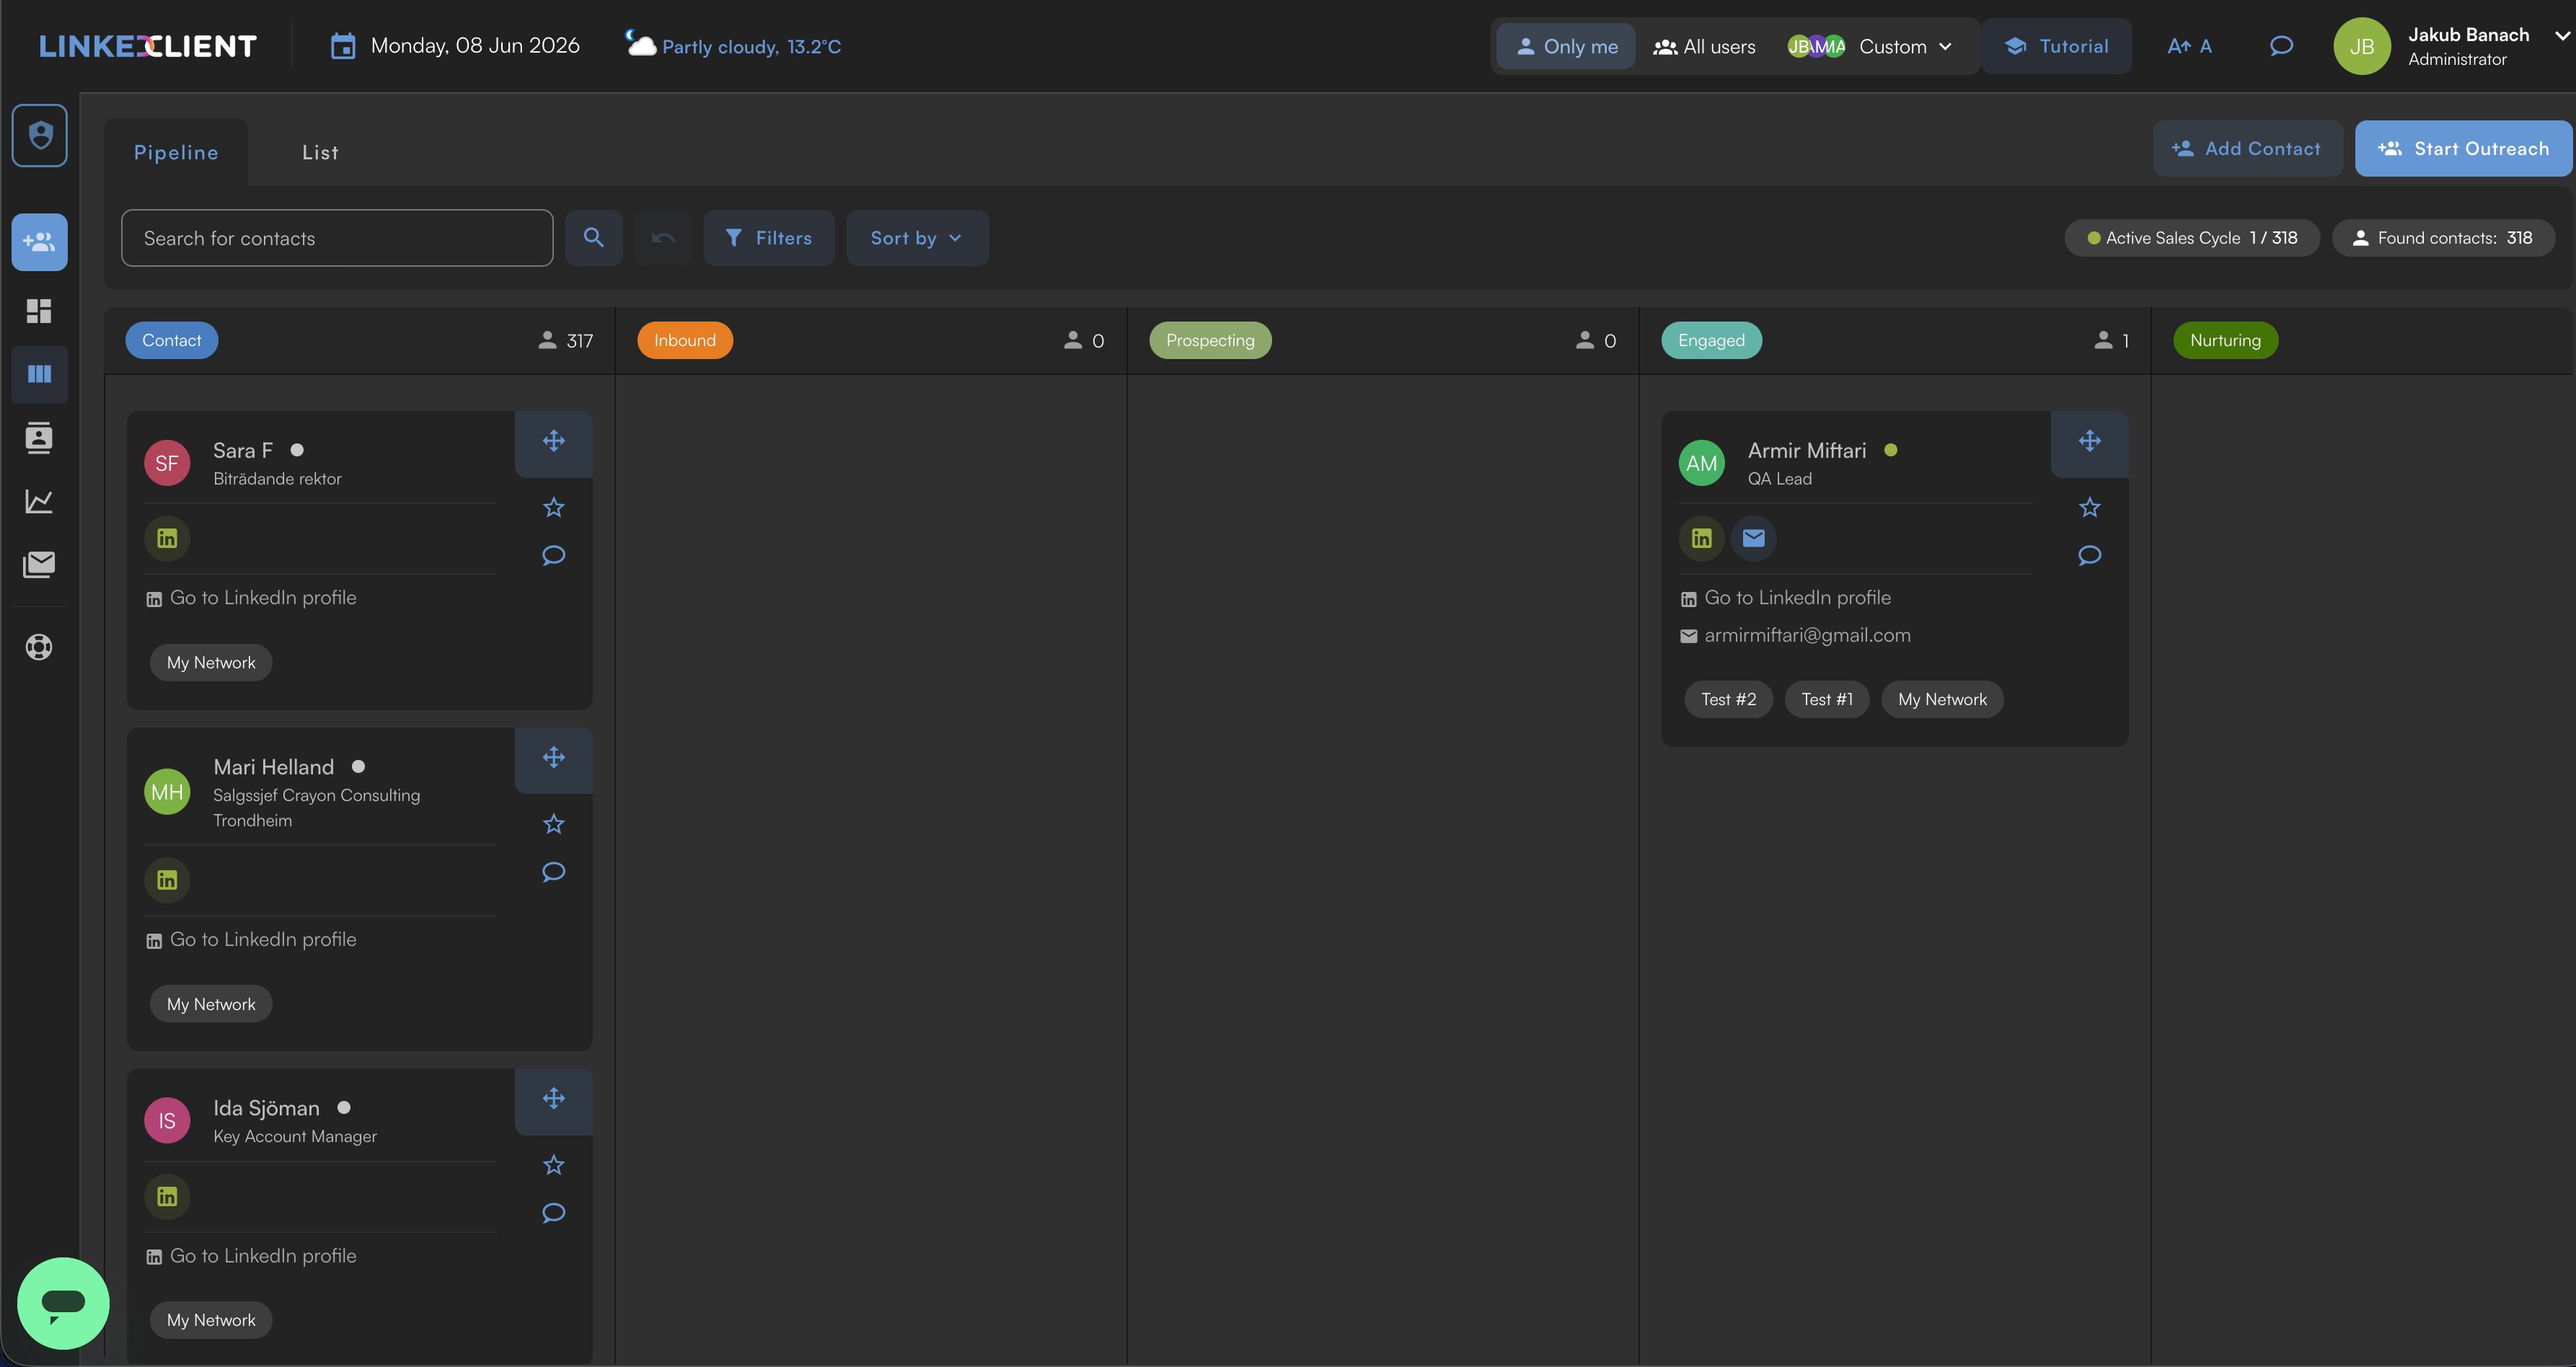This screenshot has height=1367, width=2576.
Task: Expand the Custom users dropdown
Action: (x=1870, y=46)
